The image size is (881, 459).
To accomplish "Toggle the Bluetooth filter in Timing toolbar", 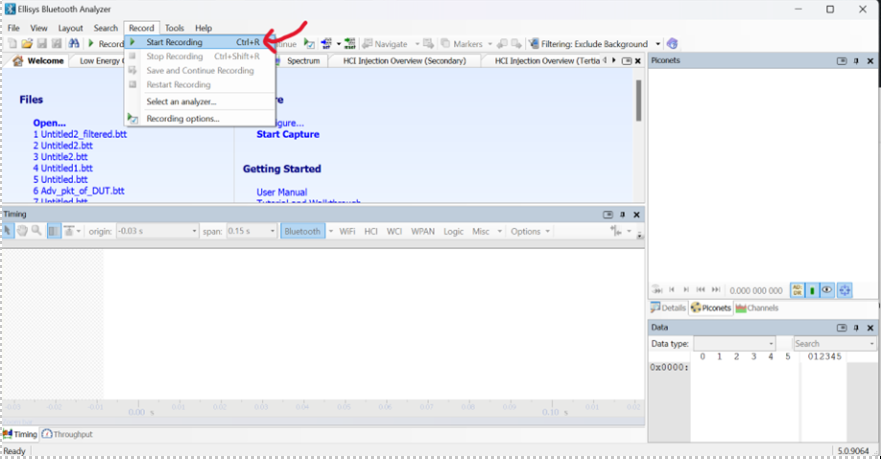I will [302, 231].
